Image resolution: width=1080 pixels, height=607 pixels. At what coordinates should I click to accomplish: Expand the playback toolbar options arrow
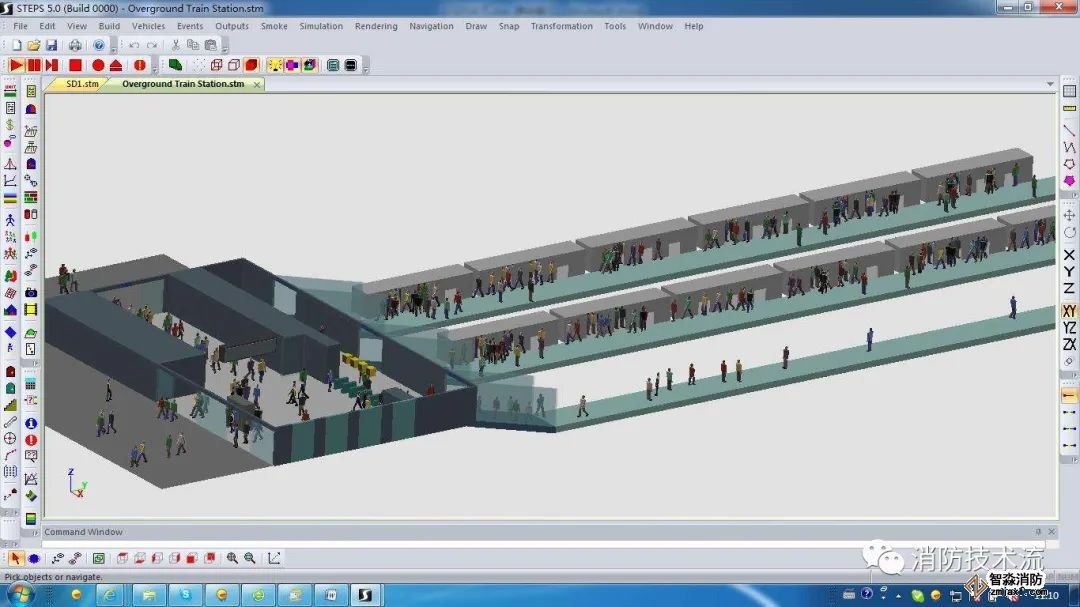tap(153, 67)
